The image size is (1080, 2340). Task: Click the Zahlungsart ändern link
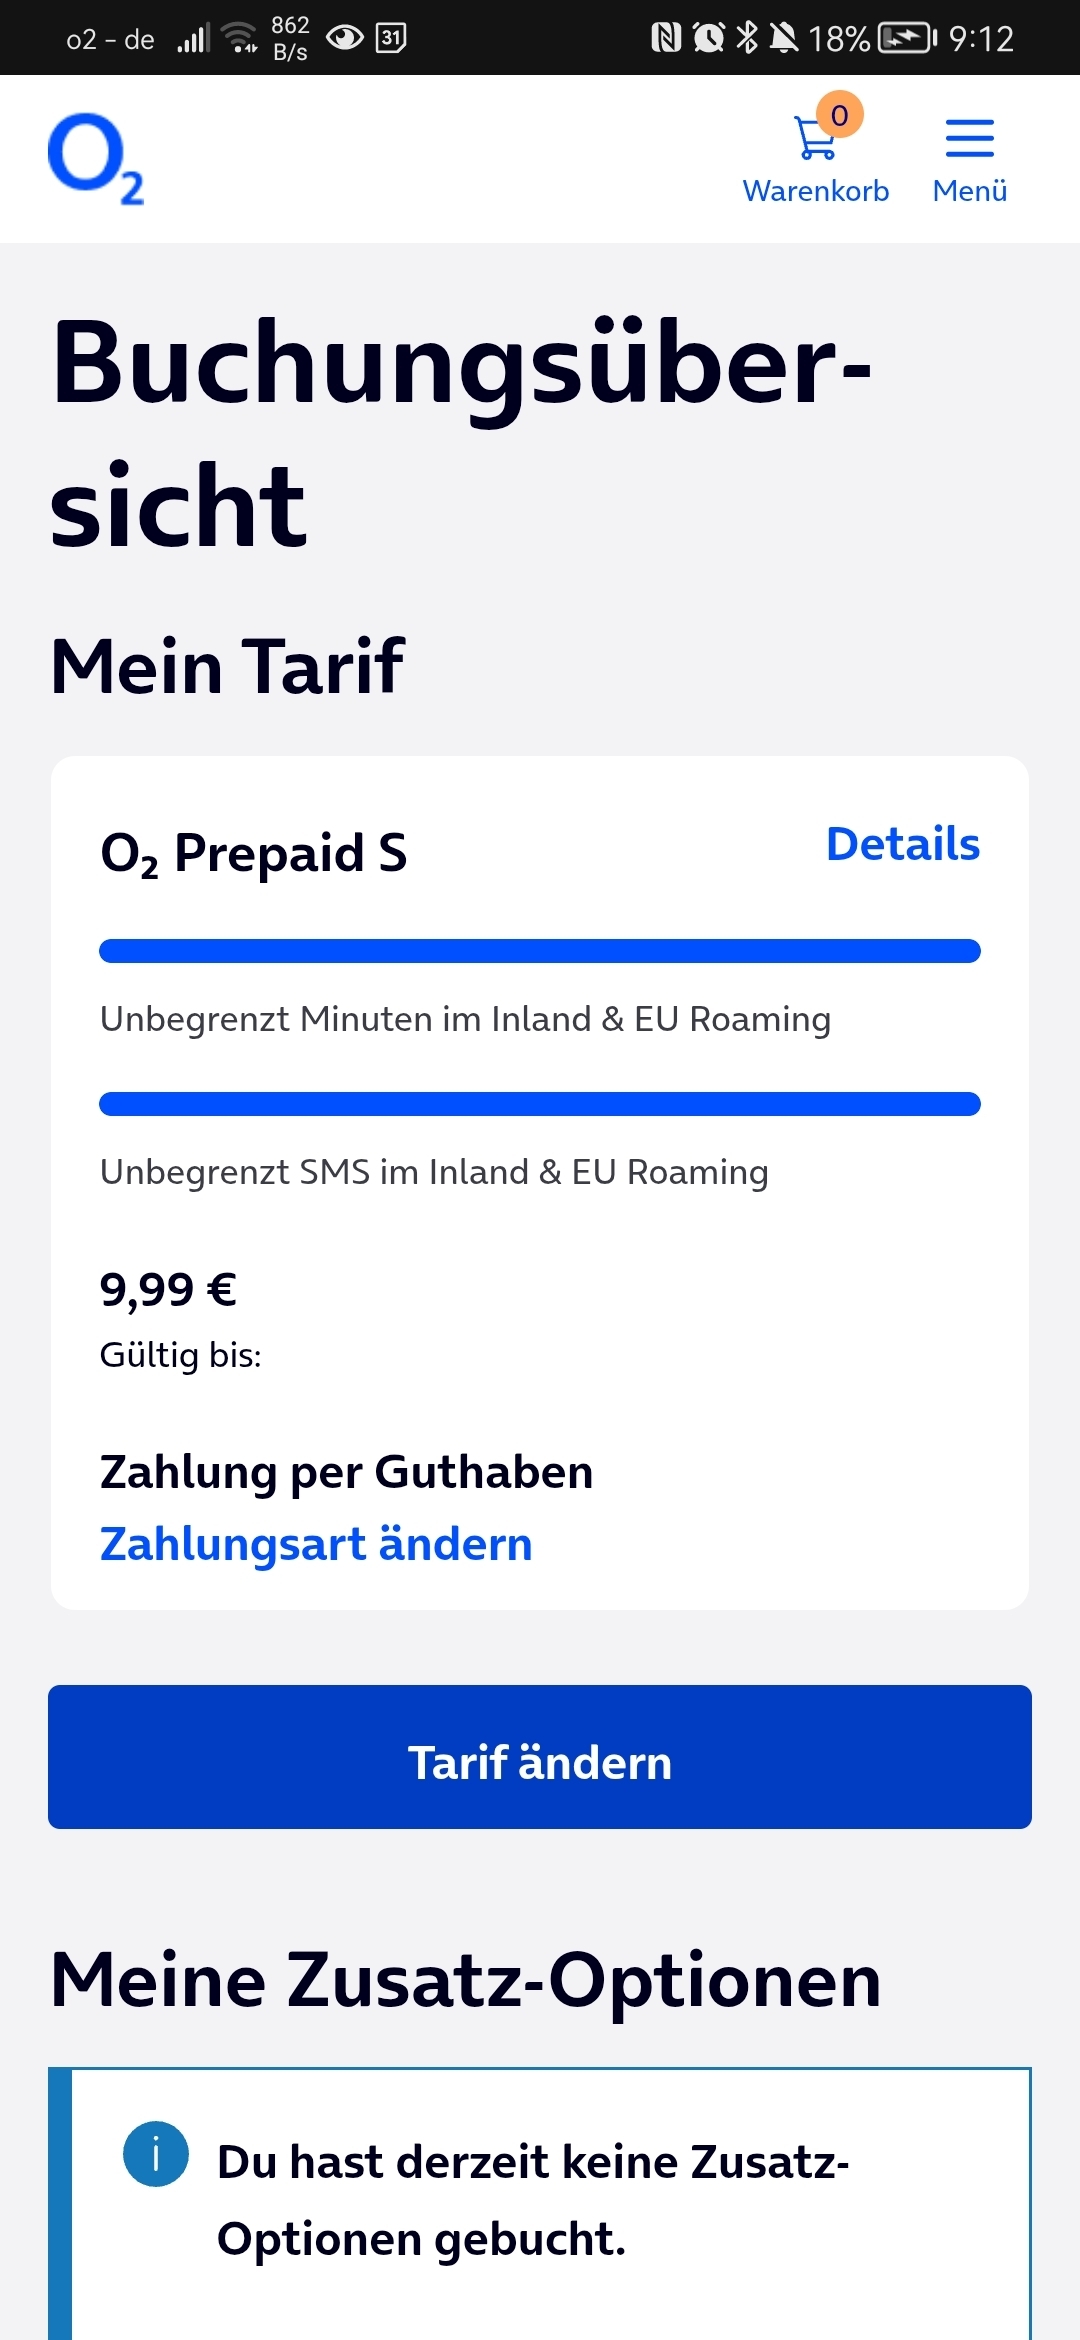(x=316, y=1544)
